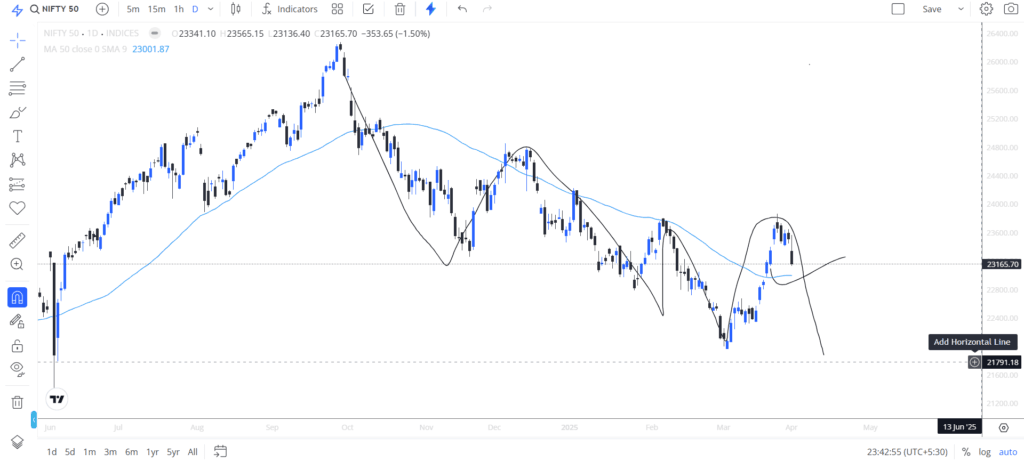Switch to 15m timeframe
The width and height of the screenshot is (1024, 462).
[156, 9]
